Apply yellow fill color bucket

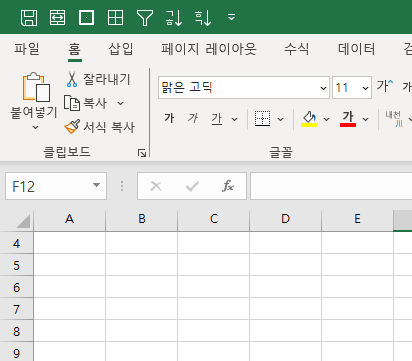pos(309,119)
